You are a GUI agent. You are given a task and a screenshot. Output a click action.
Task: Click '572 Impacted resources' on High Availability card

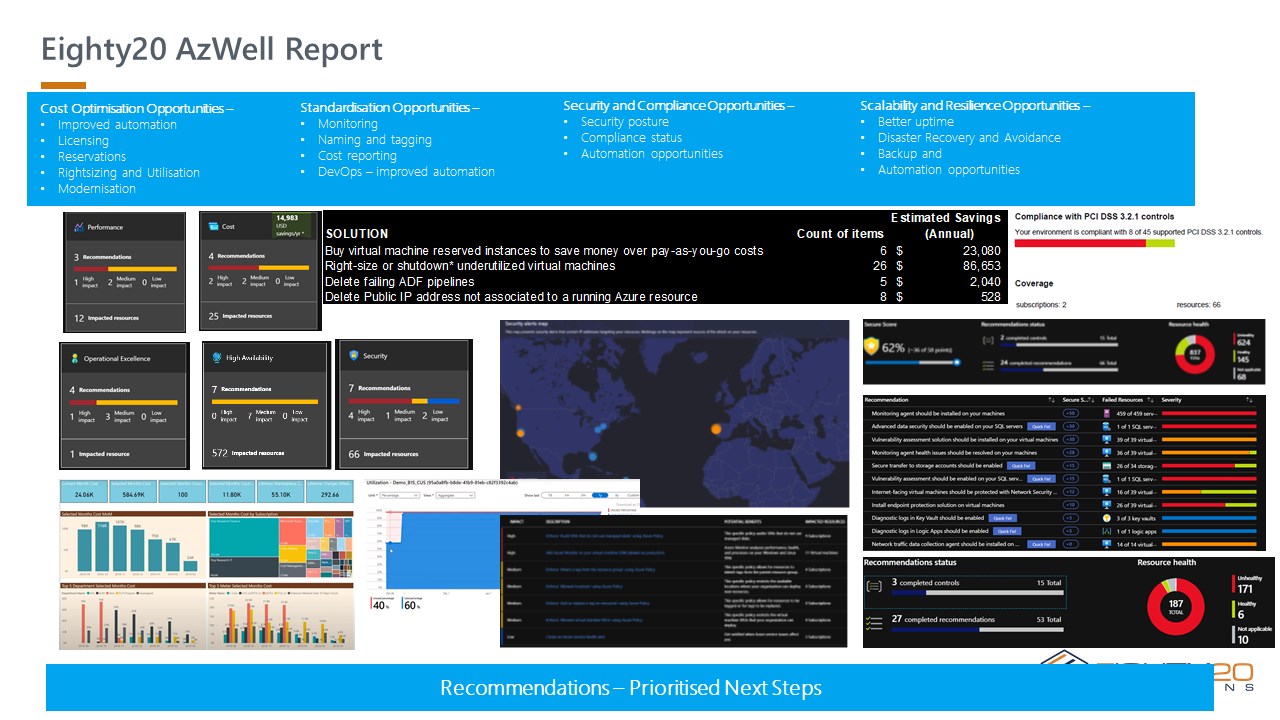(x=248, y=453)
